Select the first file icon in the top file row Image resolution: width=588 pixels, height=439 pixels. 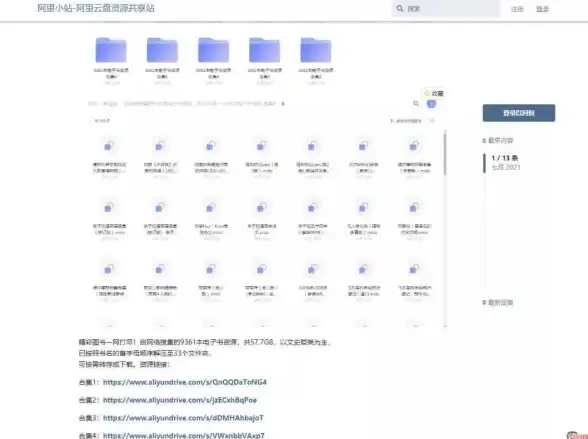(x=109, y=146)
